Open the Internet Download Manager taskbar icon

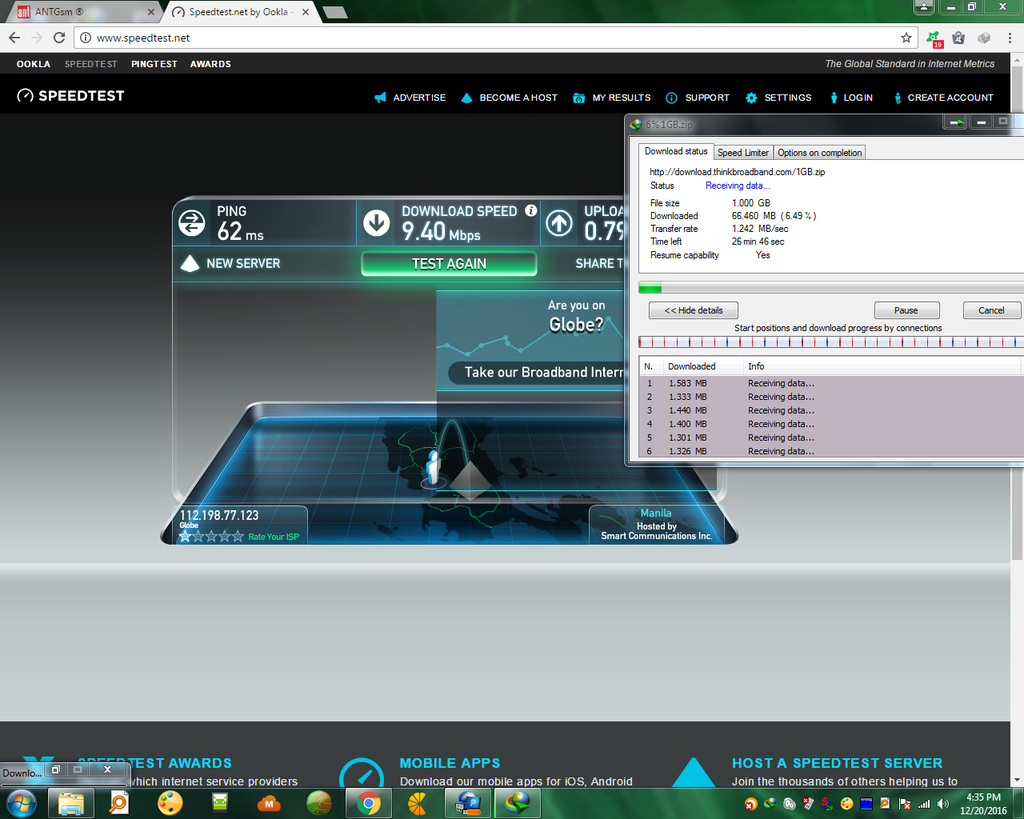pyautogui.click(x=518, y=803)
